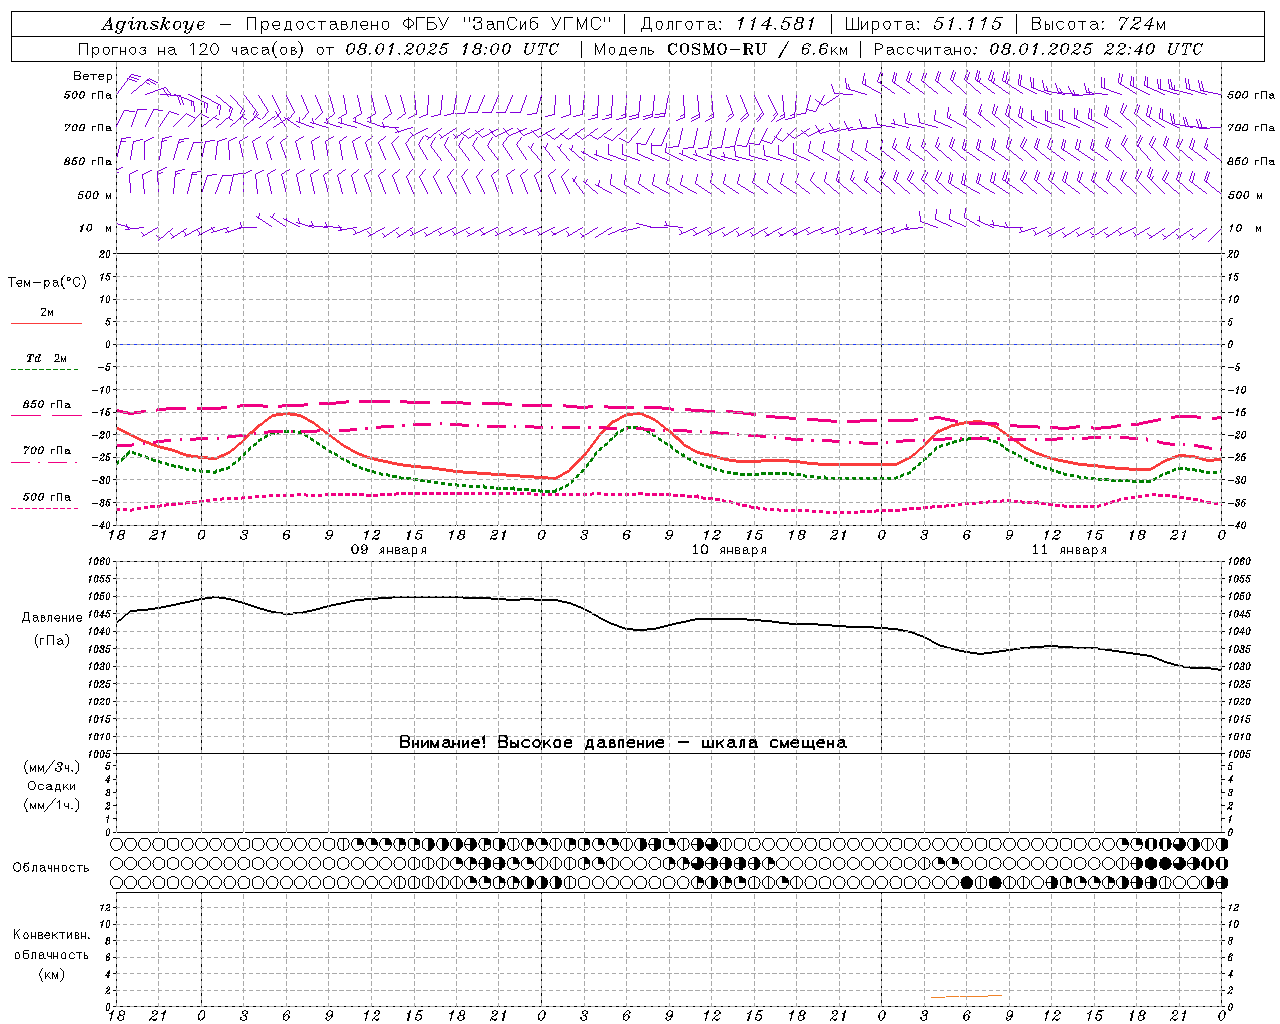This screenshot has width=1280, height=1024.
Task: Select the (мм/1ч.) precipitation unit label
Action: pos(52,805)
